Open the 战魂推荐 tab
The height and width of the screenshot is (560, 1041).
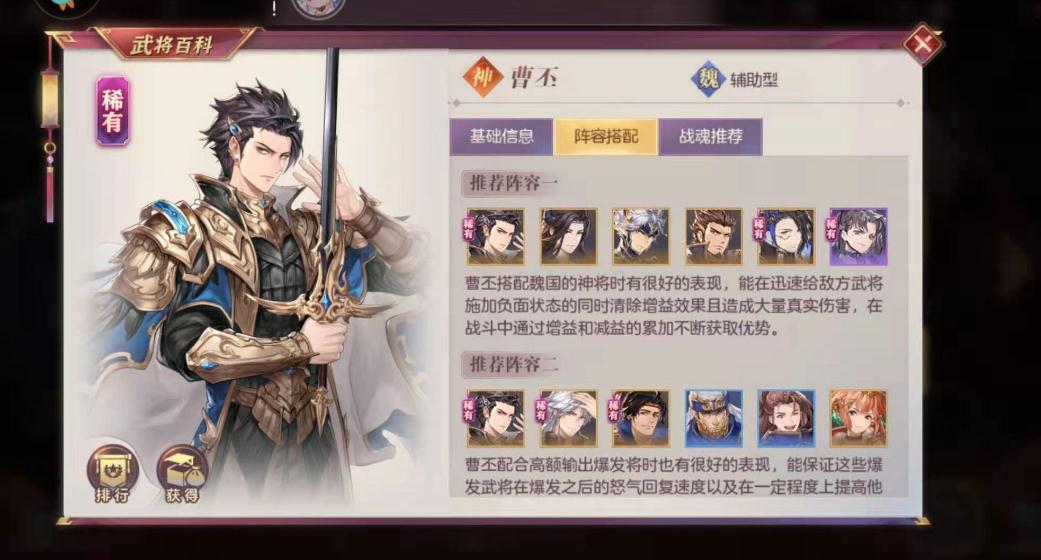click(710, 137)
